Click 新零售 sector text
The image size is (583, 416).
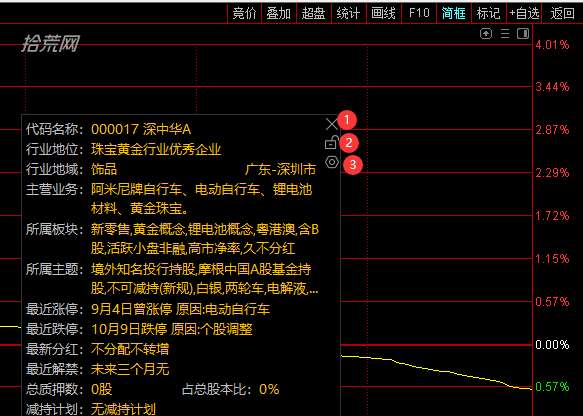[110, 229]
